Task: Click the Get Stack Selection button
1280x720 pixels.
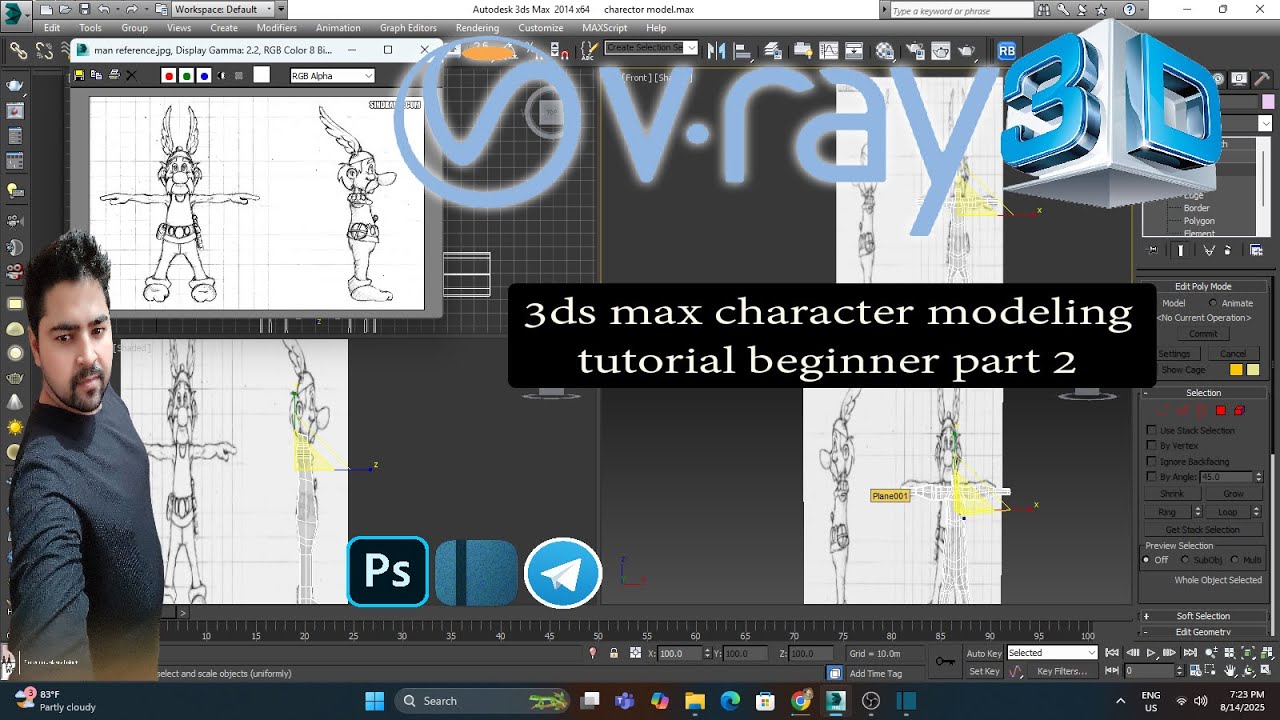Action: click(1202, 530)
